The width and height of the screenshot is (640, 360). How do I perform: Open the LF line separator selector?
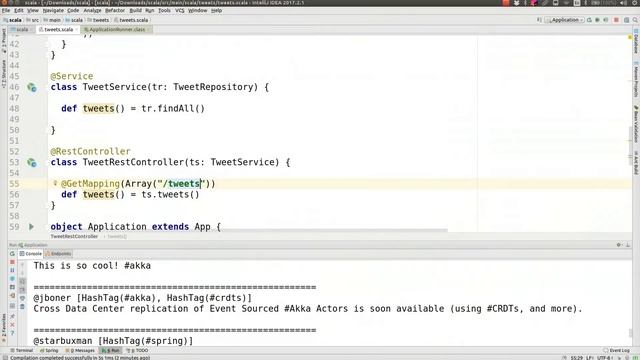pyautogui.click(x=590, y=358)
